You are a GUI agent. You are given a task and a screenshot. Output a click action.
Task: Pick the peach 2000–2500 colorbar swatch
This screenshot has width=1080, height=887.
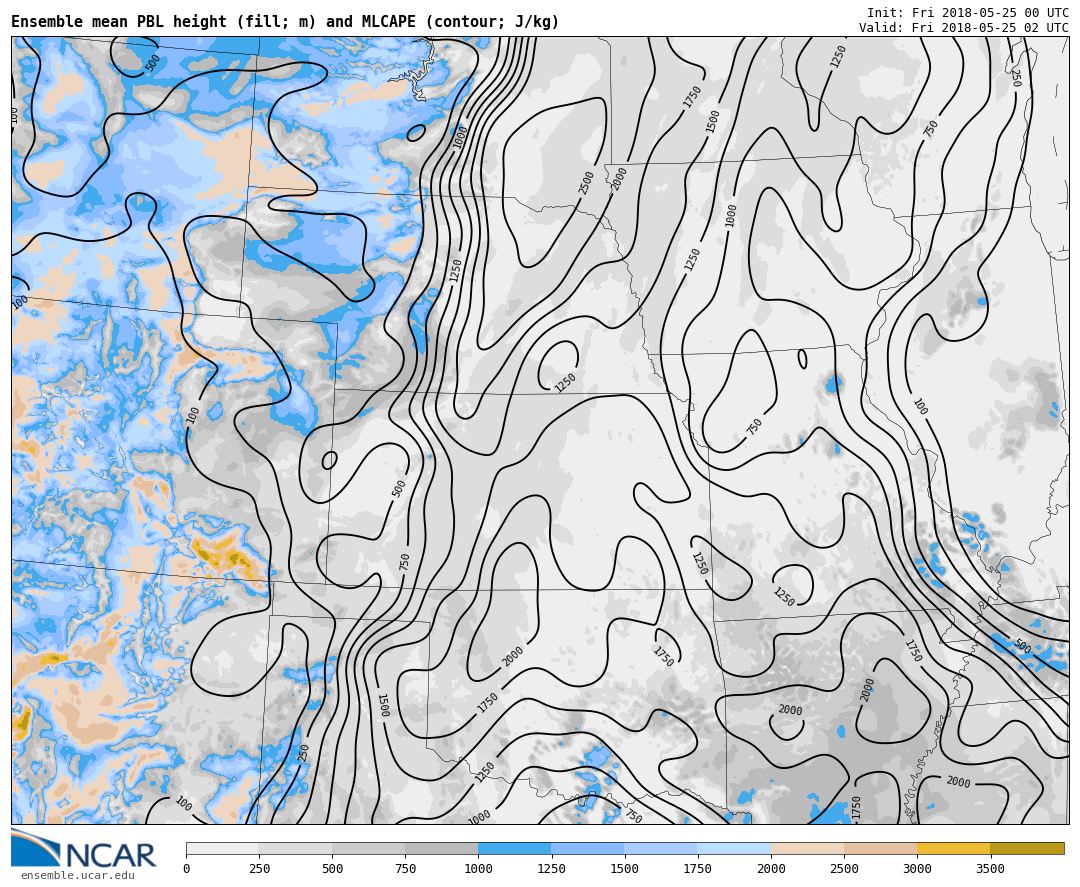(807, 848)
